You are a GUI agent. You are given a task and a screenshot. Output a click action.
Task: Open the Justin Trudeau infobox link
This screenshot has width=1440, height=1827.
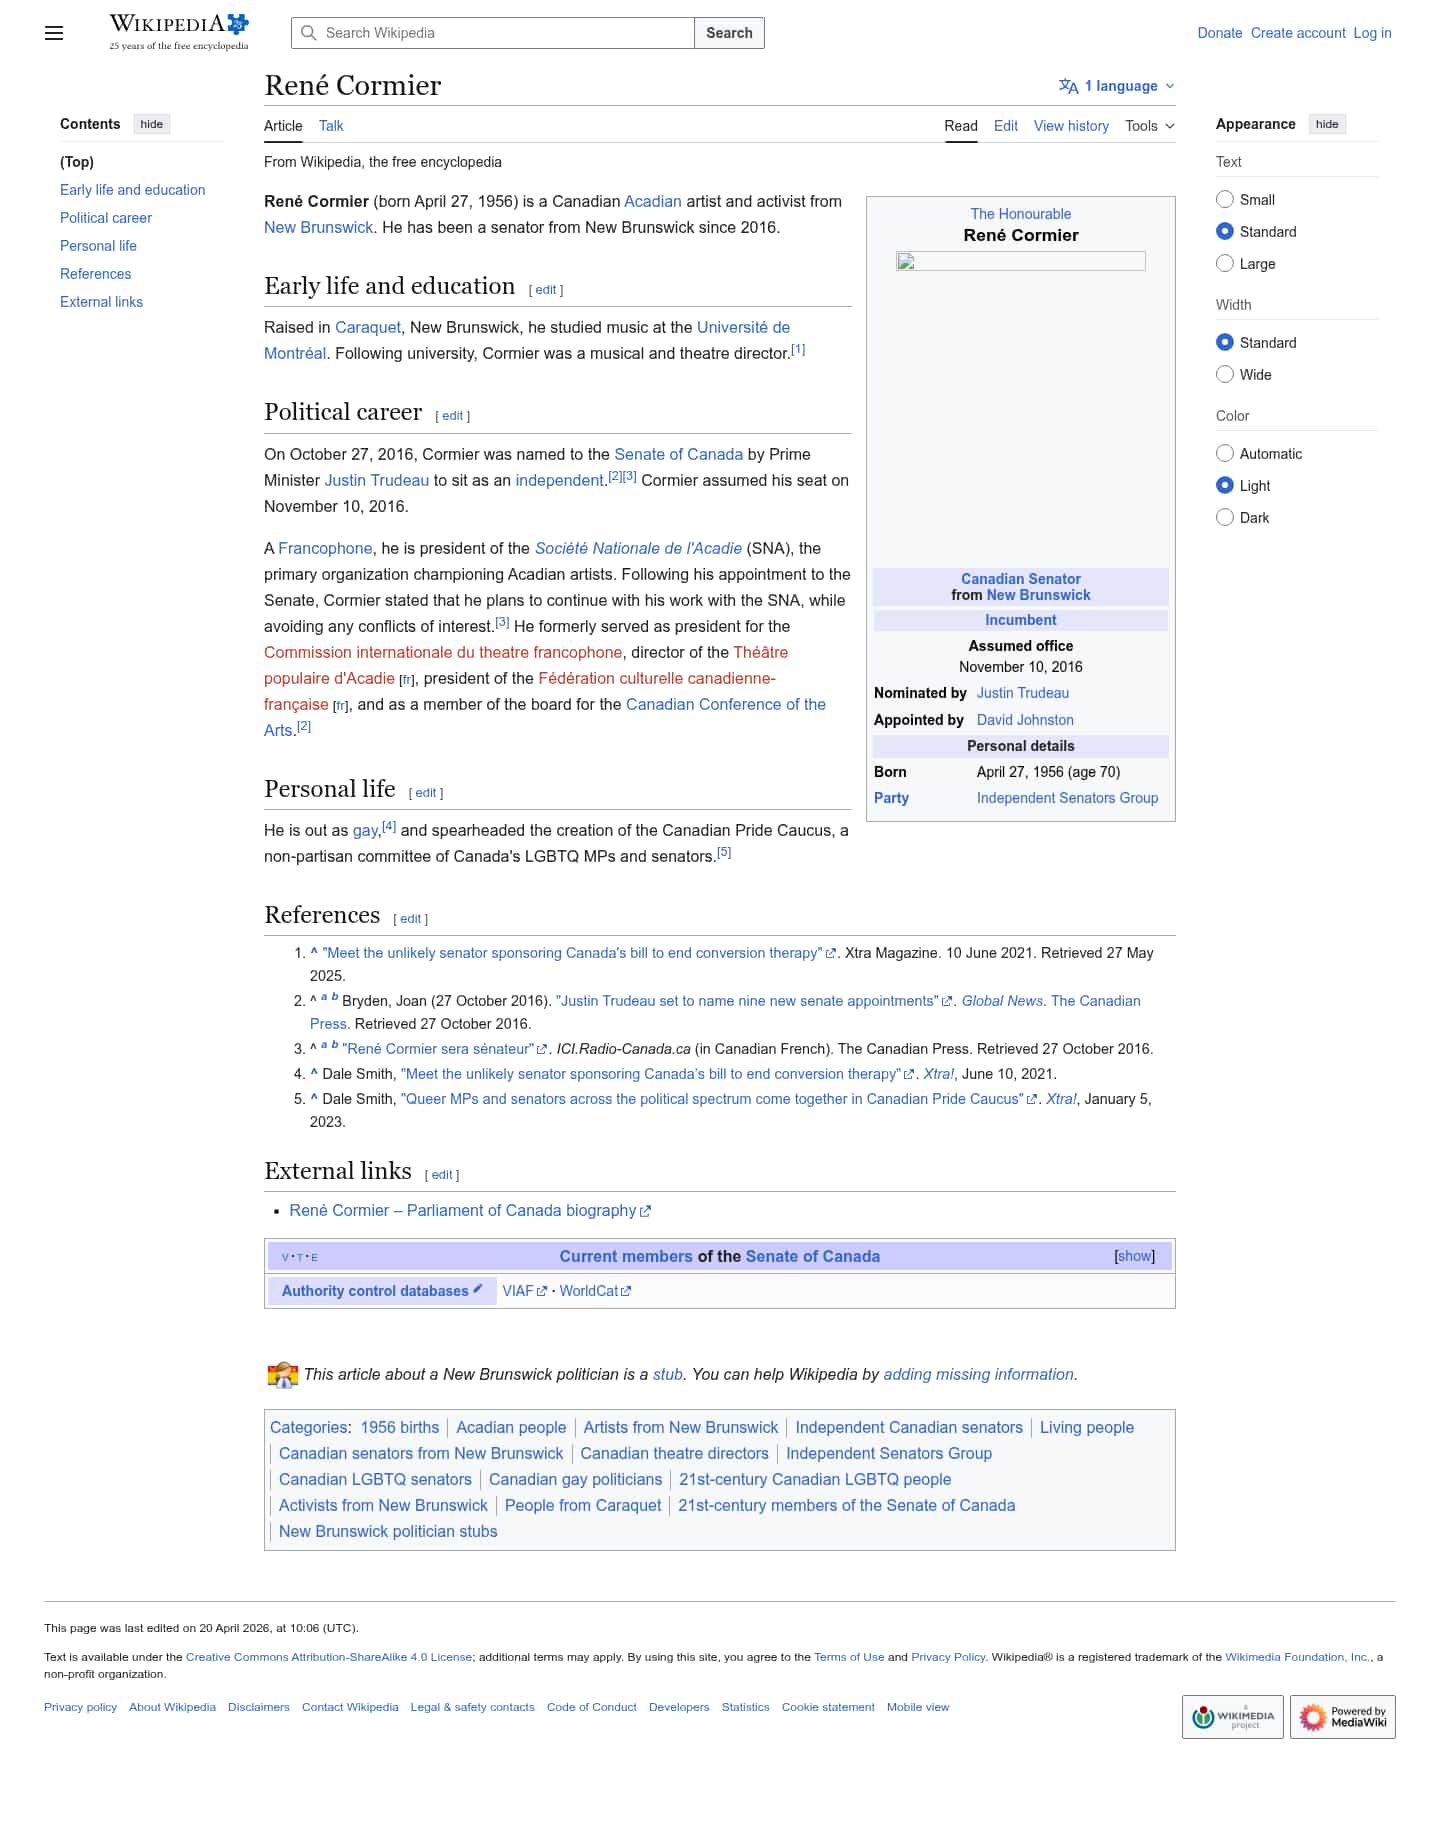[1023, 693]
